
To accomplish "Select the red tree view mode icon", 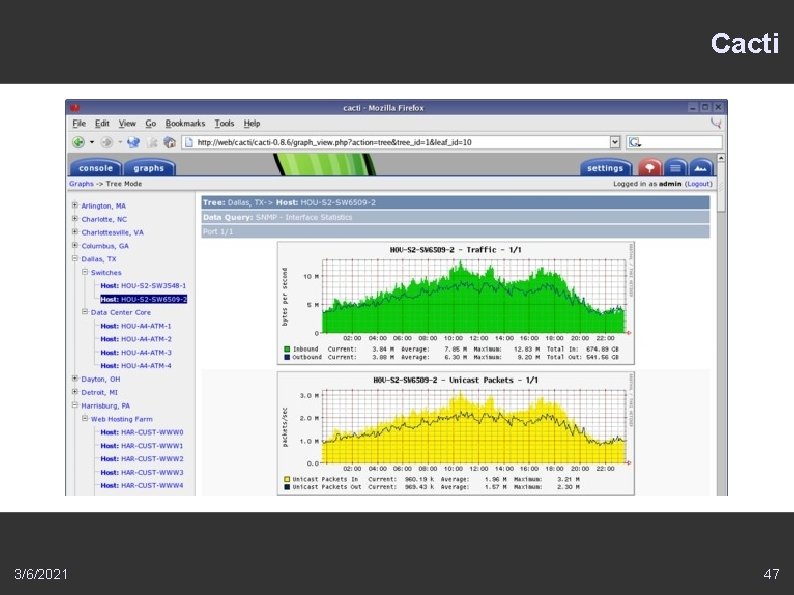I will [x=650, y=168].
